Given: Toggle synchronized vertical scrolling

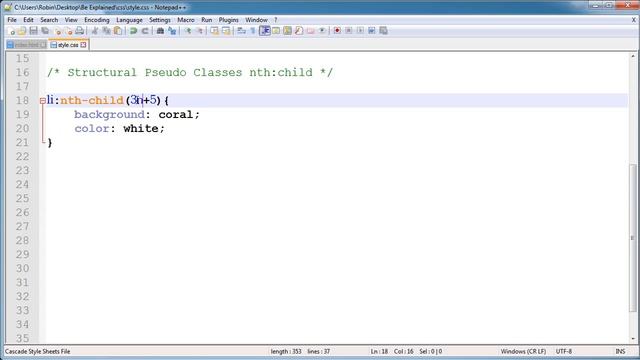Looking at the screenshot, I should [x=214, y=31].
